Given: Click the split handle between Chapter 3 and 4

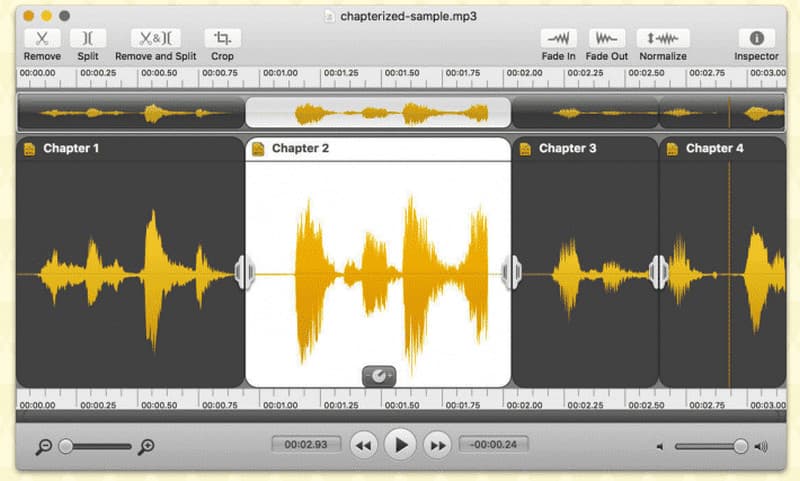Looking at the screenshot, I should pos(659,272).
